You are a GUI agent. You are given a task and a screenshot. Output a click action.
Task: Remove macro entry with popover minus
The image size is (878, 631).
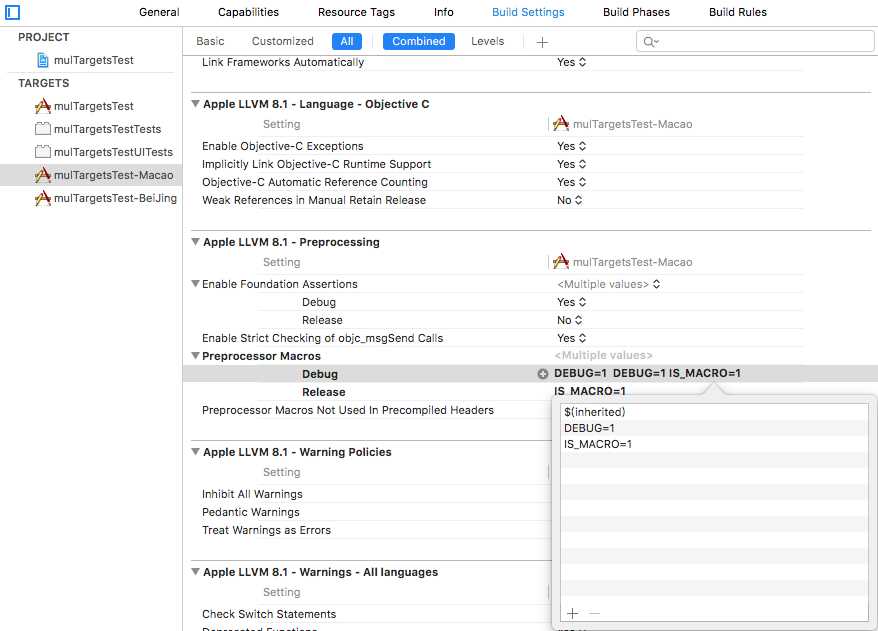595,613
